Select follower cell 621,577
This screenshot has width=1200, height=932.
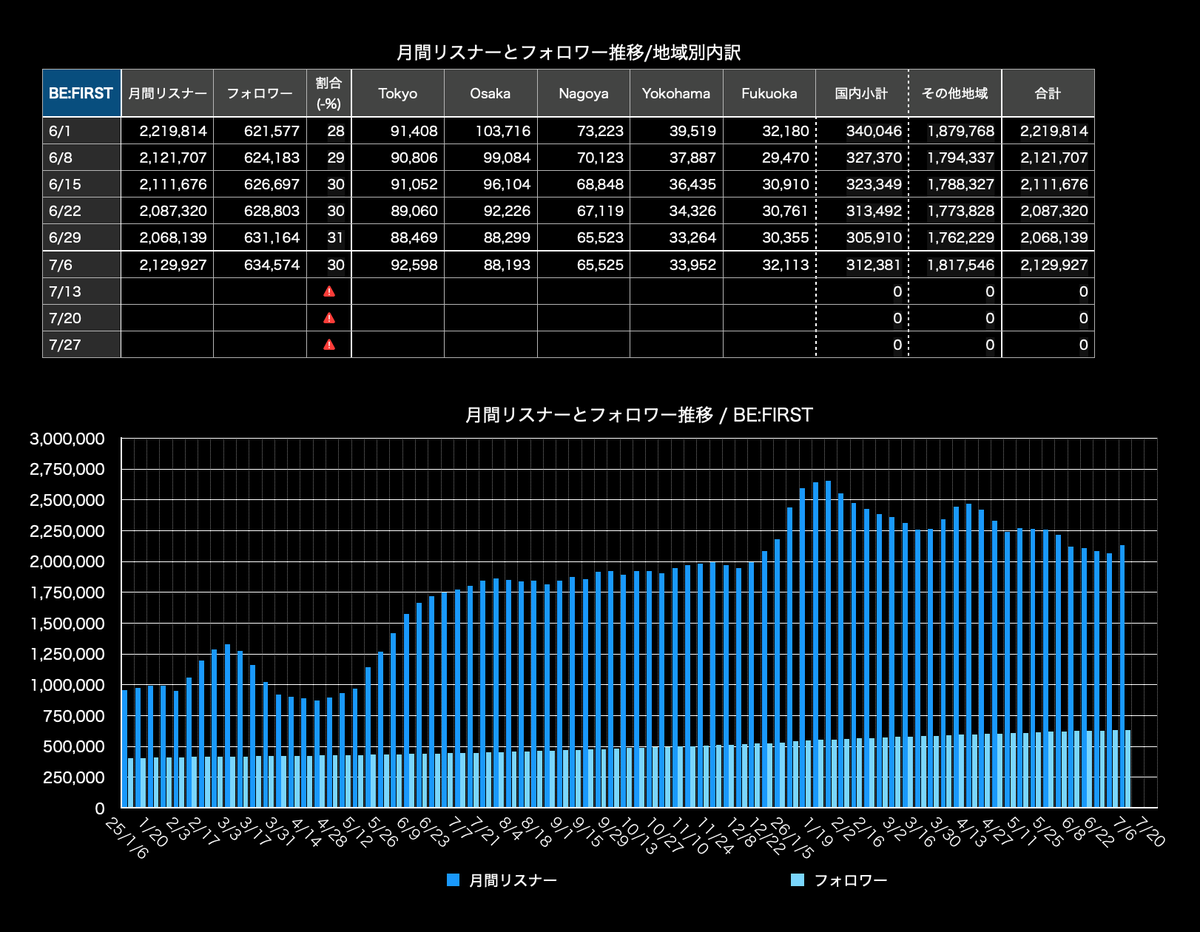pyautogui.click(x=260, y=131)
